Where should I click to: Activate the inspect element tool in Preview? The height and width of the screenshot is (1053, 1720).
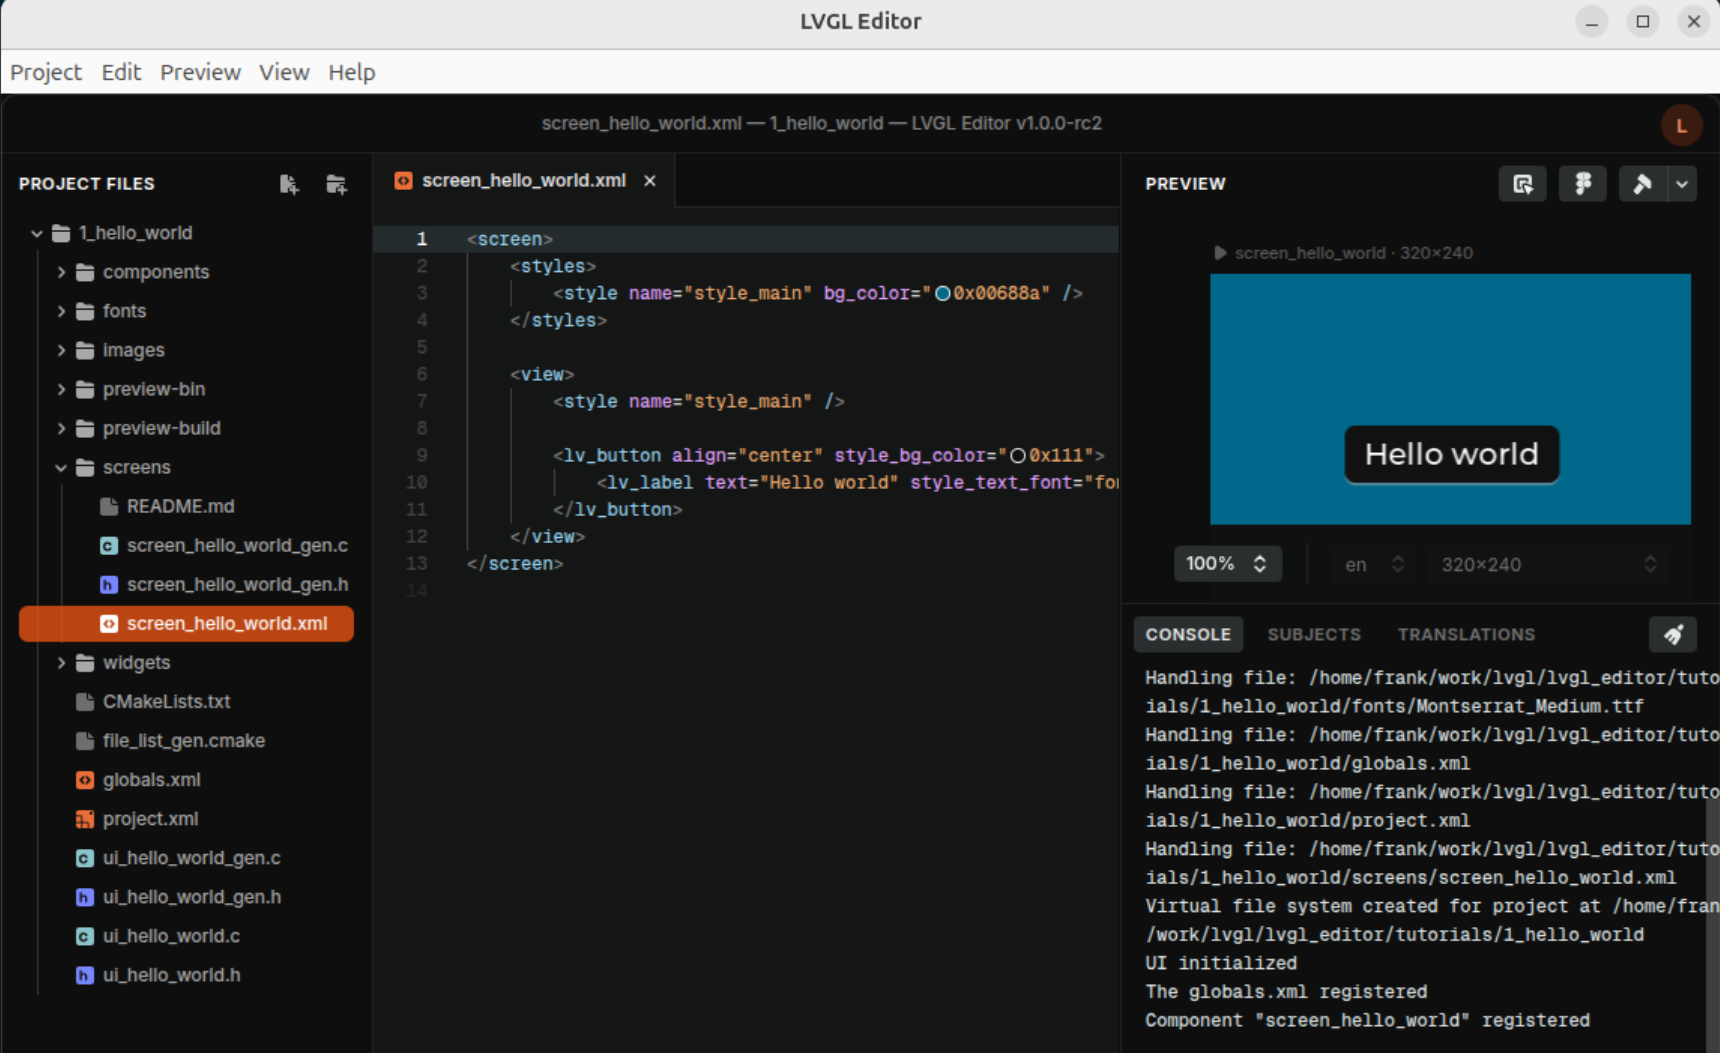pyautogui.click(x=1522, y=184)
